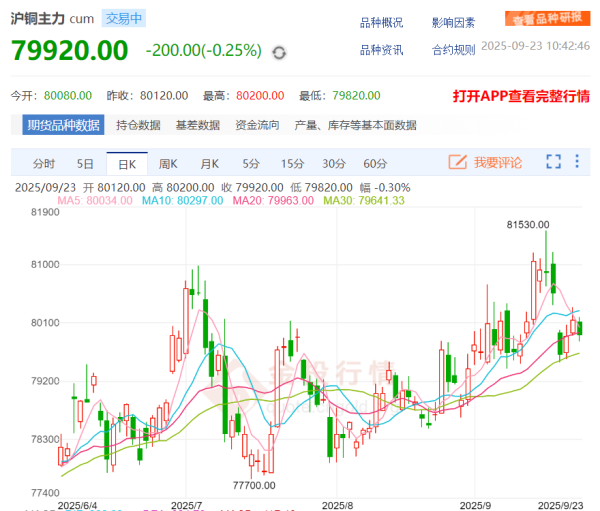The width and height of the screenshot is (600, 511).
Task: Select the 月K monthly chart
Action: click(209, 163)
